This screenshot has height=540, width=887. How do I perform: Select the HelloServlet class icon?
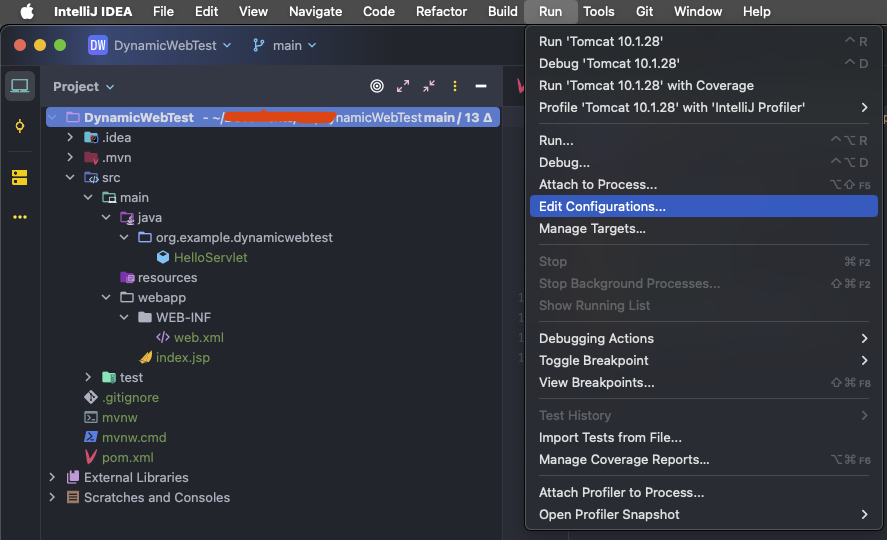click(x=163, y=257)
